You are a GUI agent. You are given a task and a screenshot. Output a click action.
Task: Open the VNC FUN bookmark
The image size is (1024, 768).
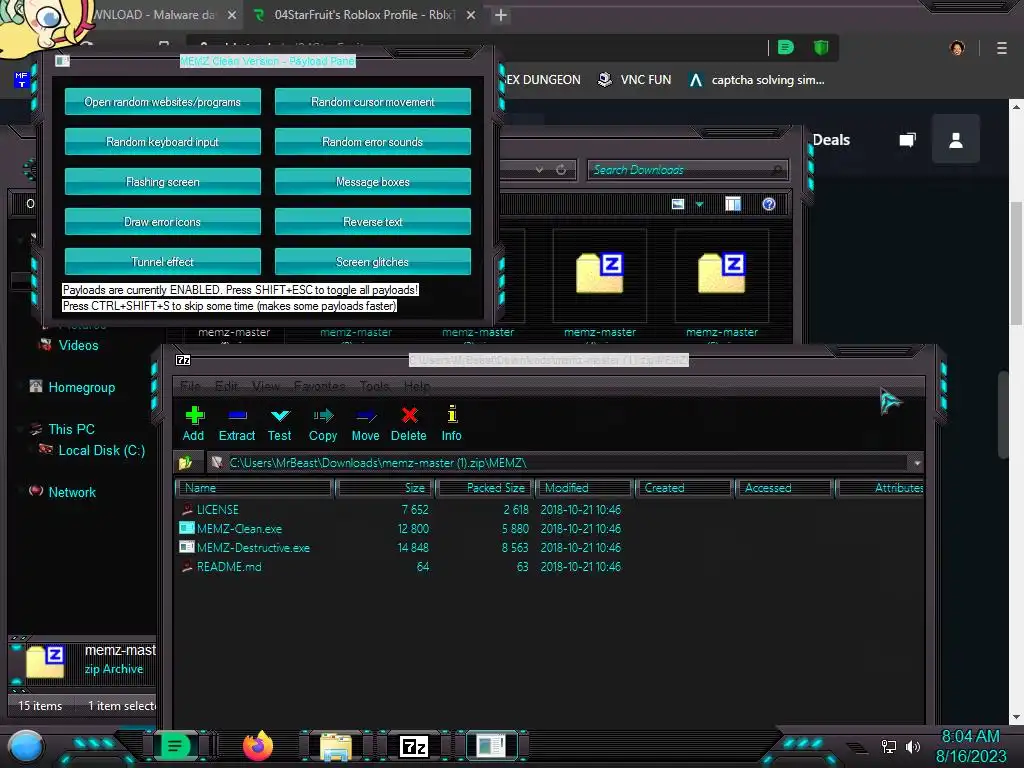636,80
